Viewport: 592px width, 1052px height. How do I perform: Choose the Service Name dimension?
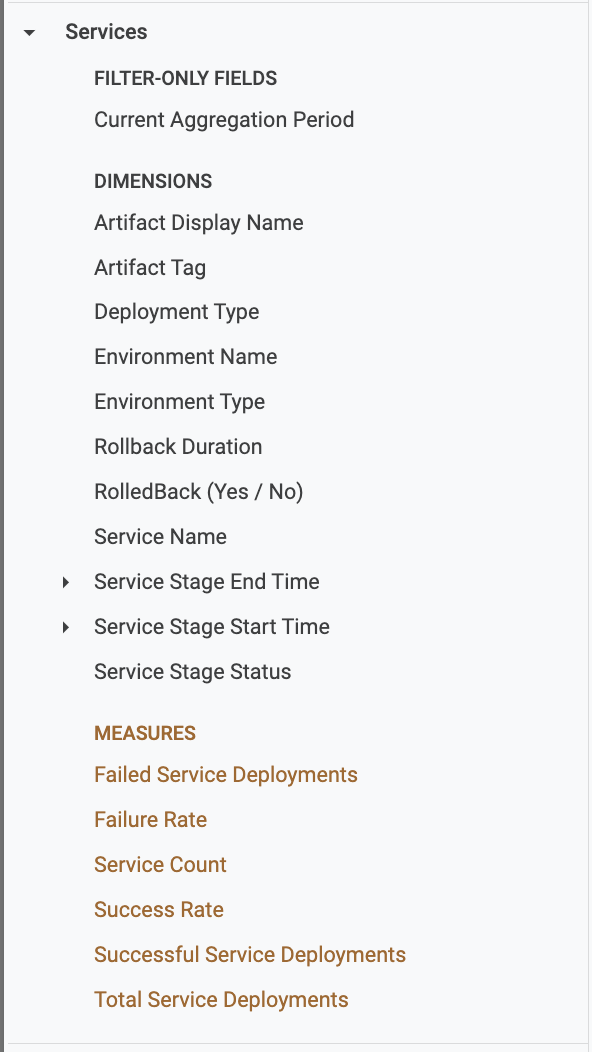(160, 537)
